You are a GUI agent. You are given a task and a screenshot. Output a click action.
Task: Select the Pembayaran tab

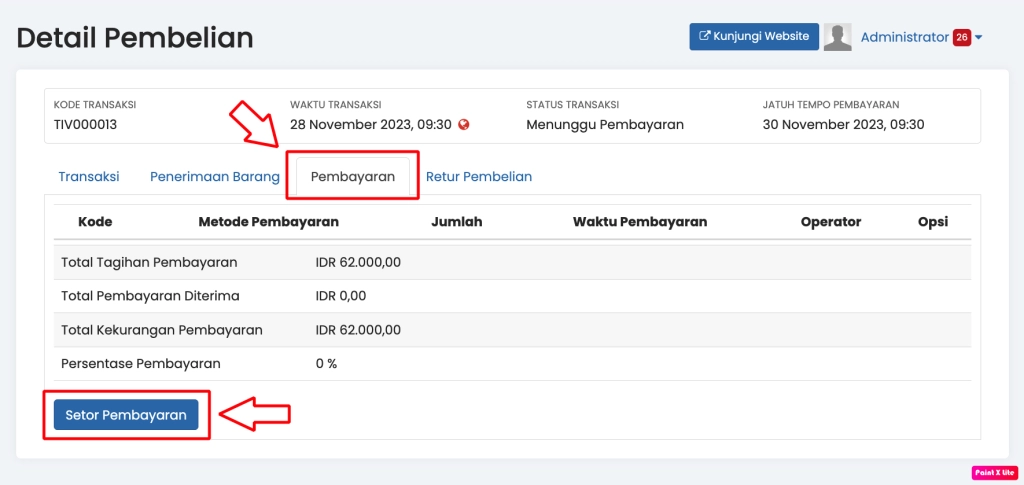353,176
